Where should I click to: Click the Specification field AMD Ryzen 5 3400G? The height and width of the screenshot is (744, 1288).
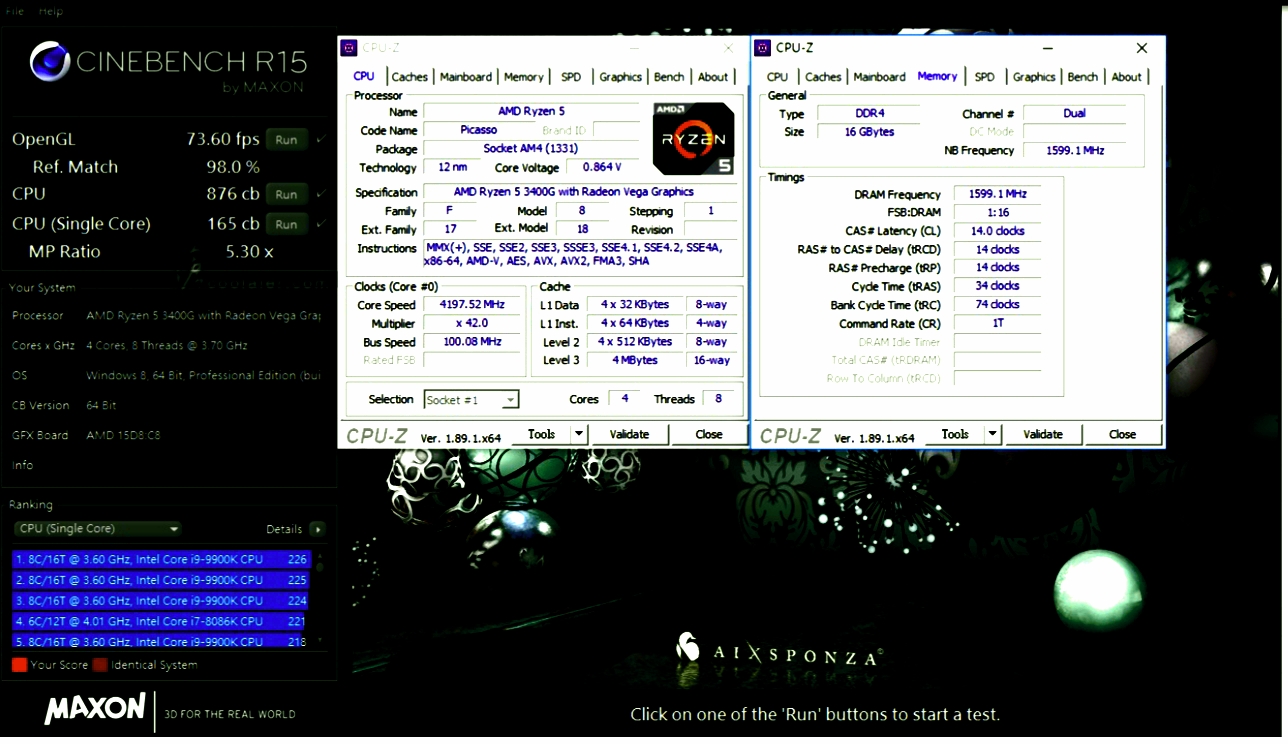coord(581,192)
